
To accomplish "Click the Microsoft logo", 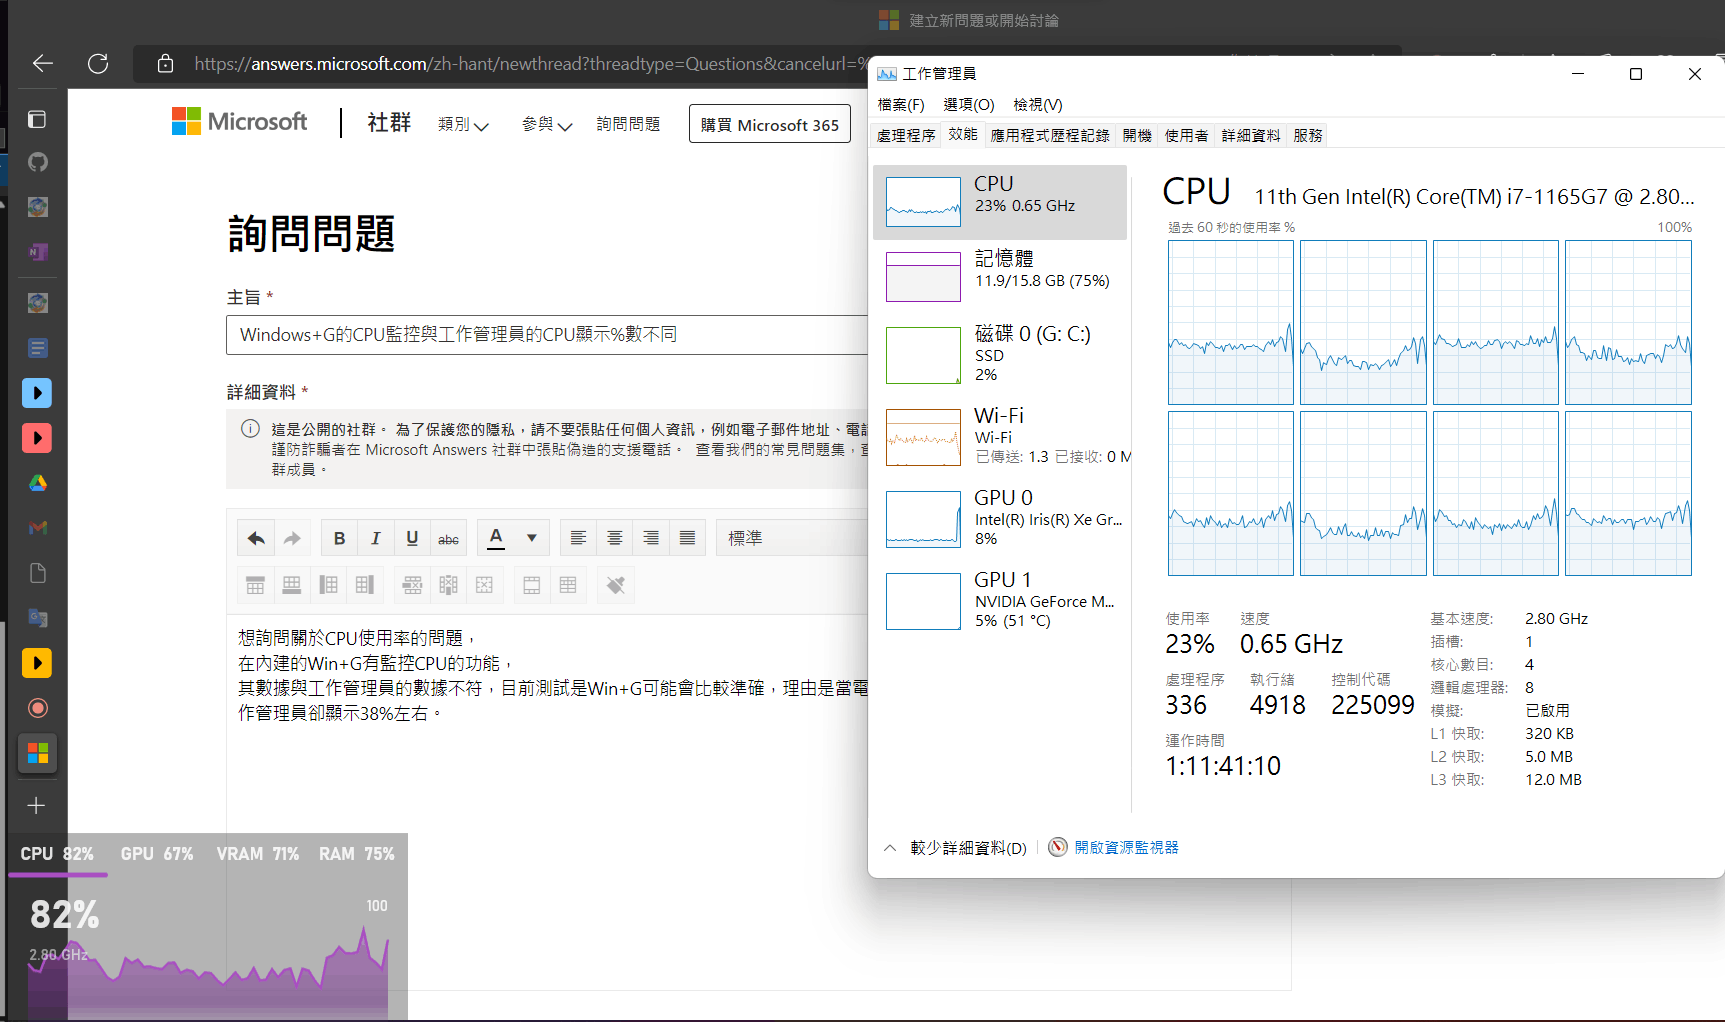I will coord(240,122).
